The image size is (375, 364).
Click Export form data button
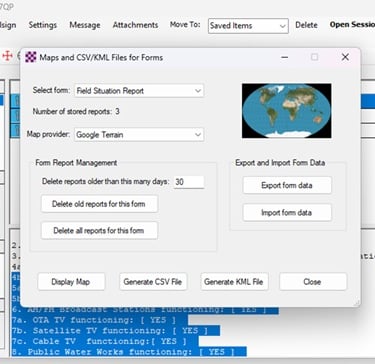click(287, 185)
